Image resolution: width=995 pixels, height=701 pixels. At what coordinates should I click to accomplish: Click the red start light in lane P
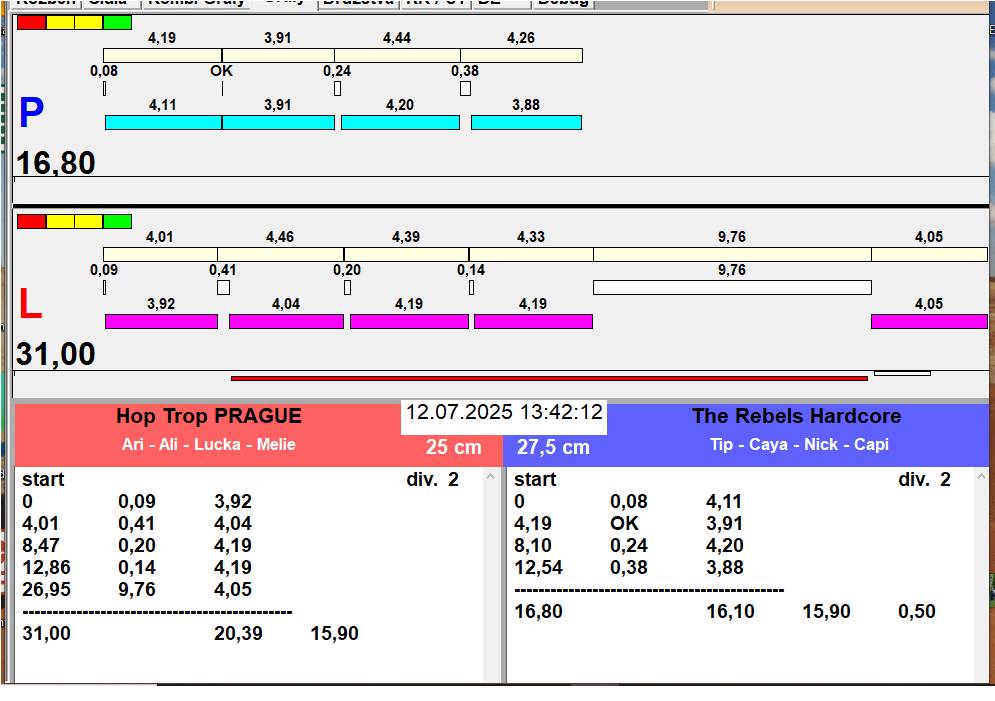click(x=31, y=22)
